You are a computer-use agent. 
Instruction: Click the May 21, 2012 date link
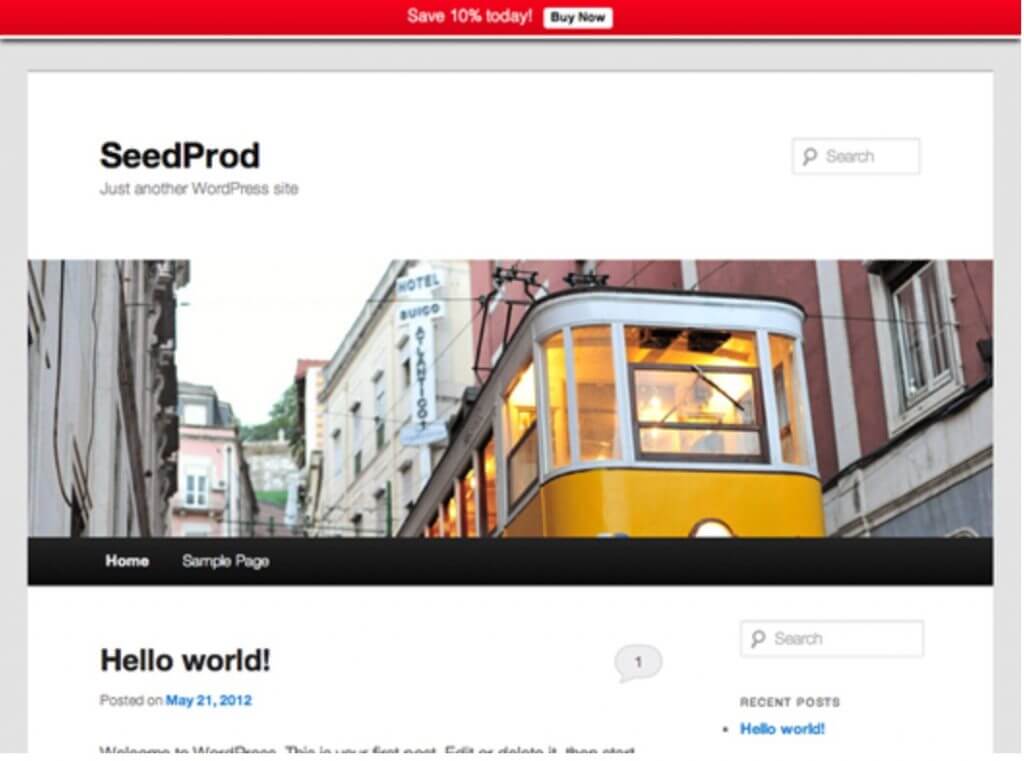[208, 700]
